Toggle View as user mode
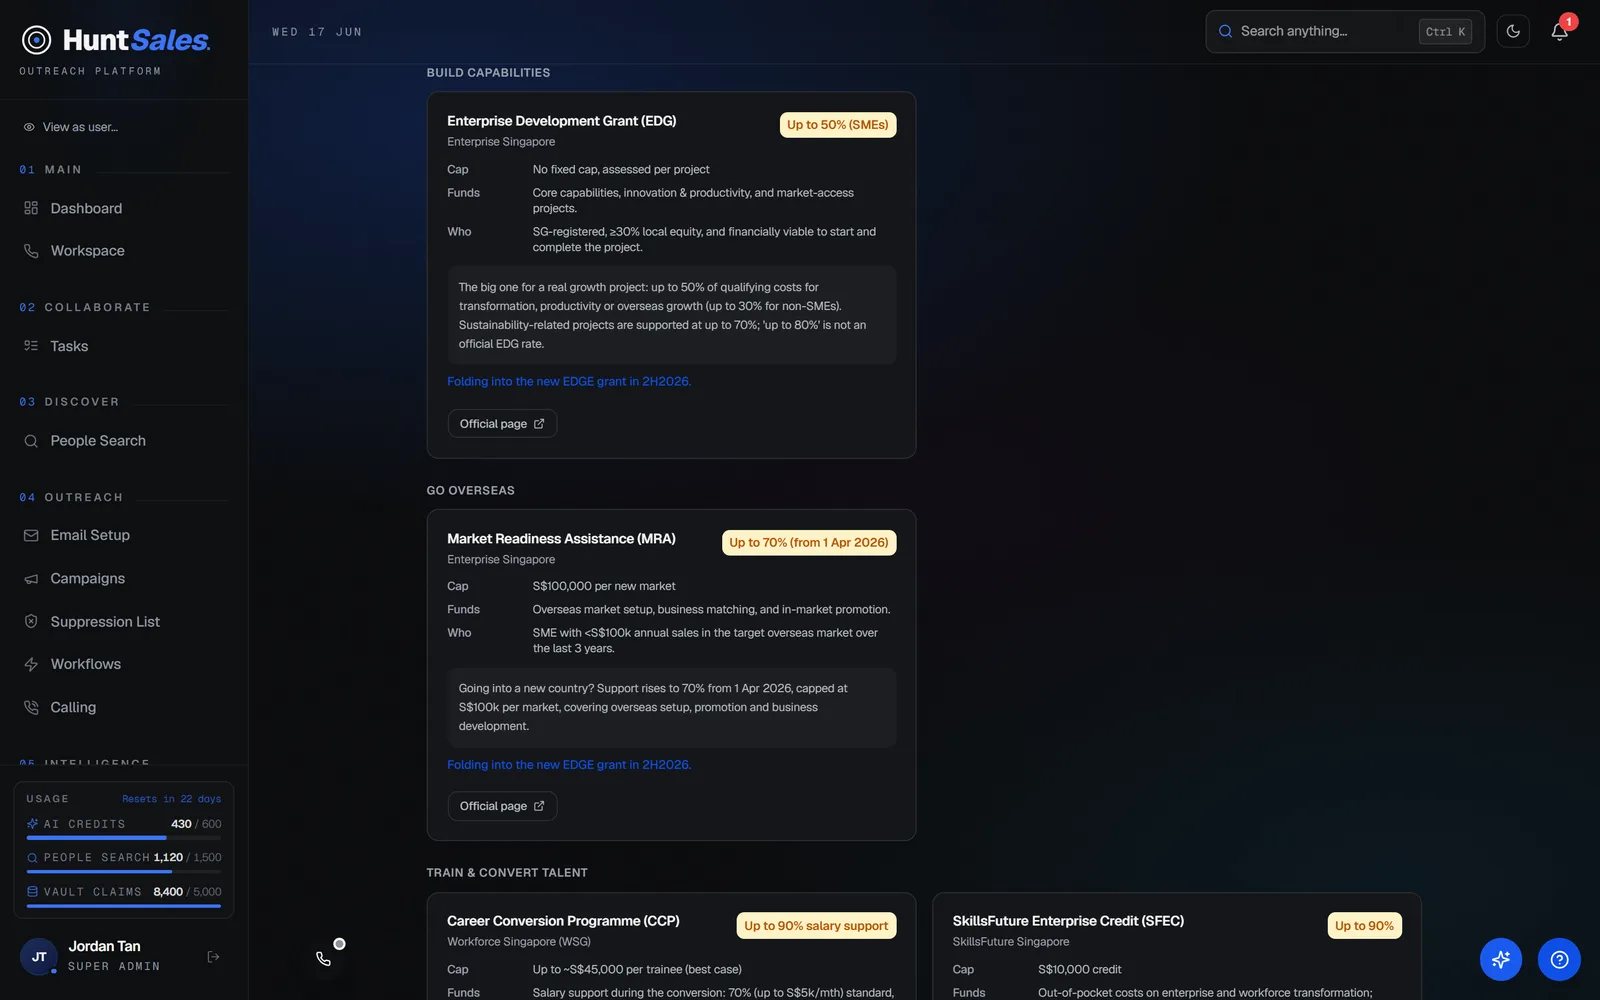 click(x=70, y=127)
